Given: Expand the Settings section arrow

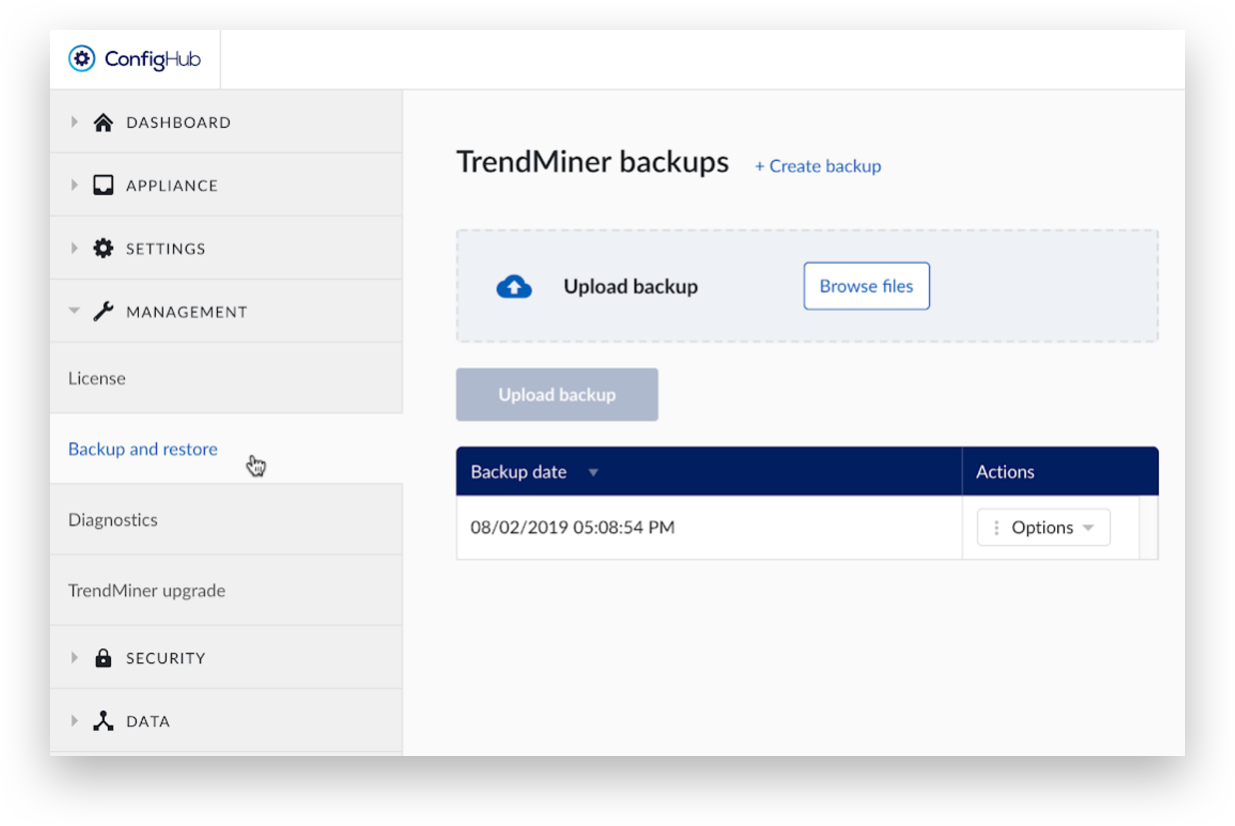Looking at the screenshot, I should click(74, 248).
